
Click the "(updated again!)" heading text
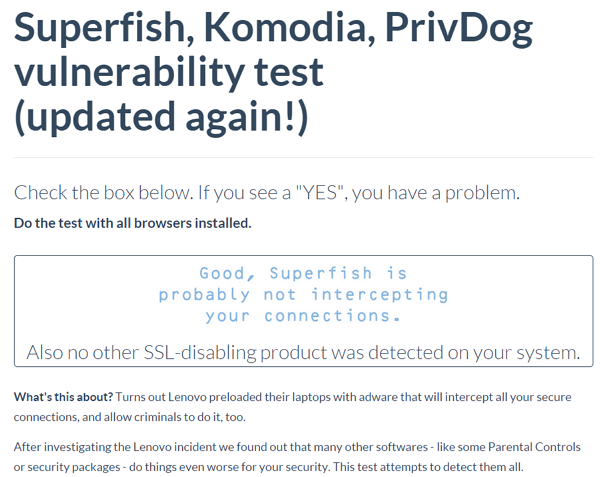[161, 115]
